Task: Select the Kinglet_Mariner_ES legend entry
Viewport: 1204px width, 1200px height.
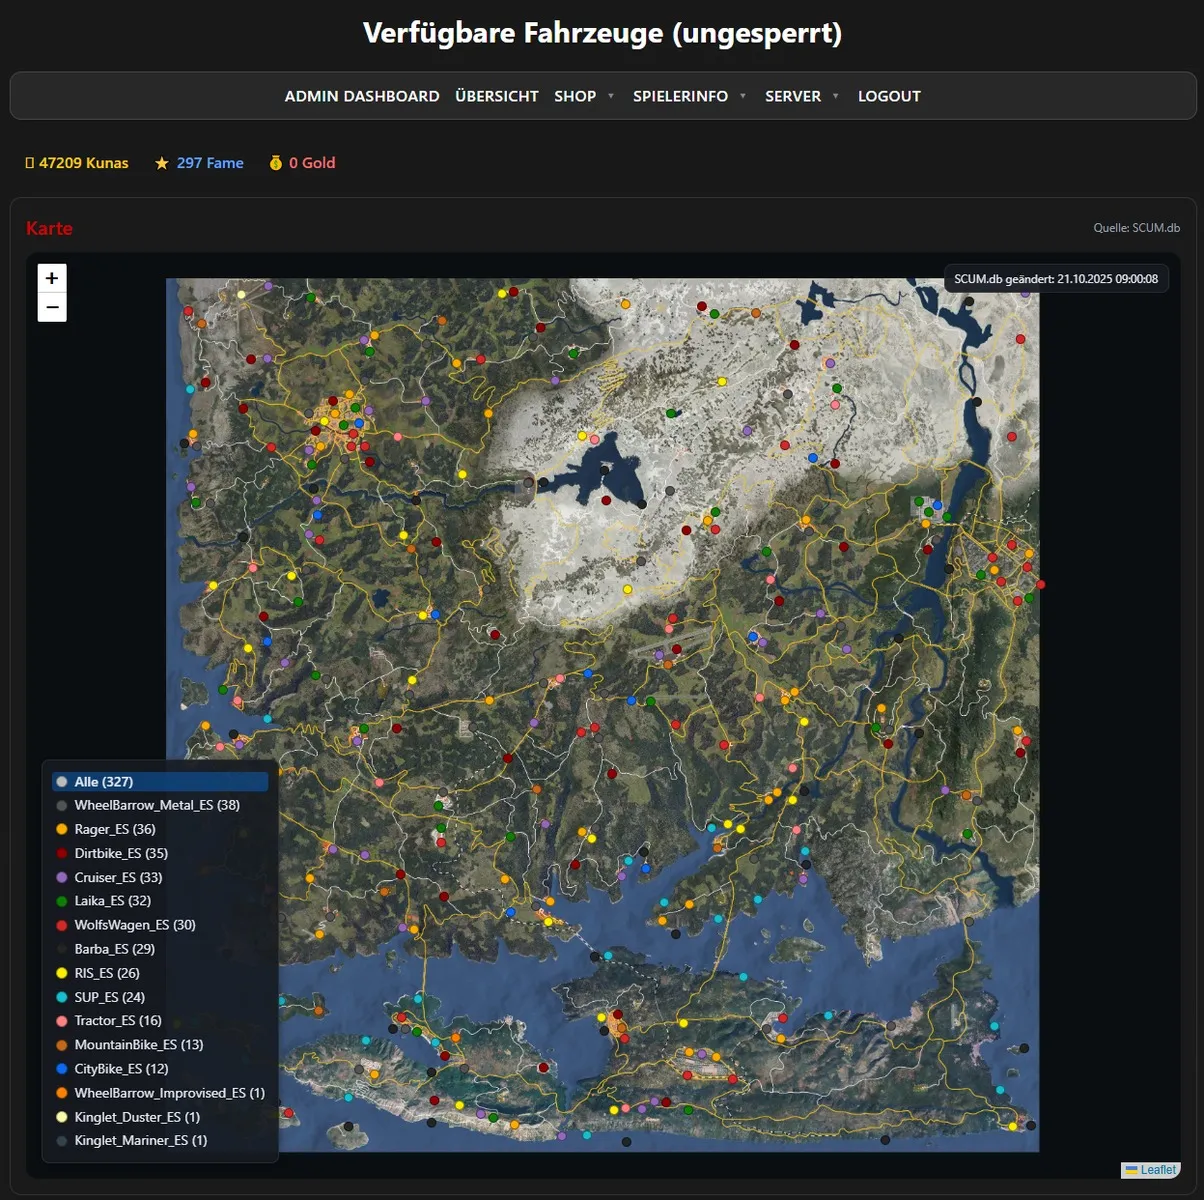Action: pyautogui.click(x=140, y=1141)
